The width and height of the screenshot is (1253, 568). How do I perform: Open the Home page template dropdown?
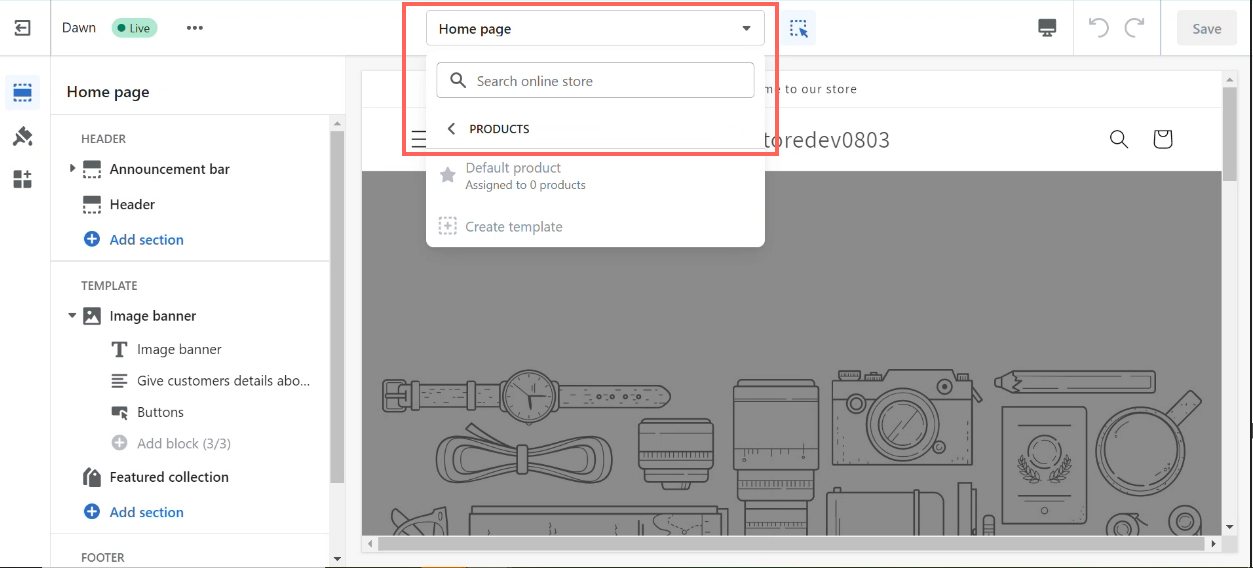click(x=595, y=29)
